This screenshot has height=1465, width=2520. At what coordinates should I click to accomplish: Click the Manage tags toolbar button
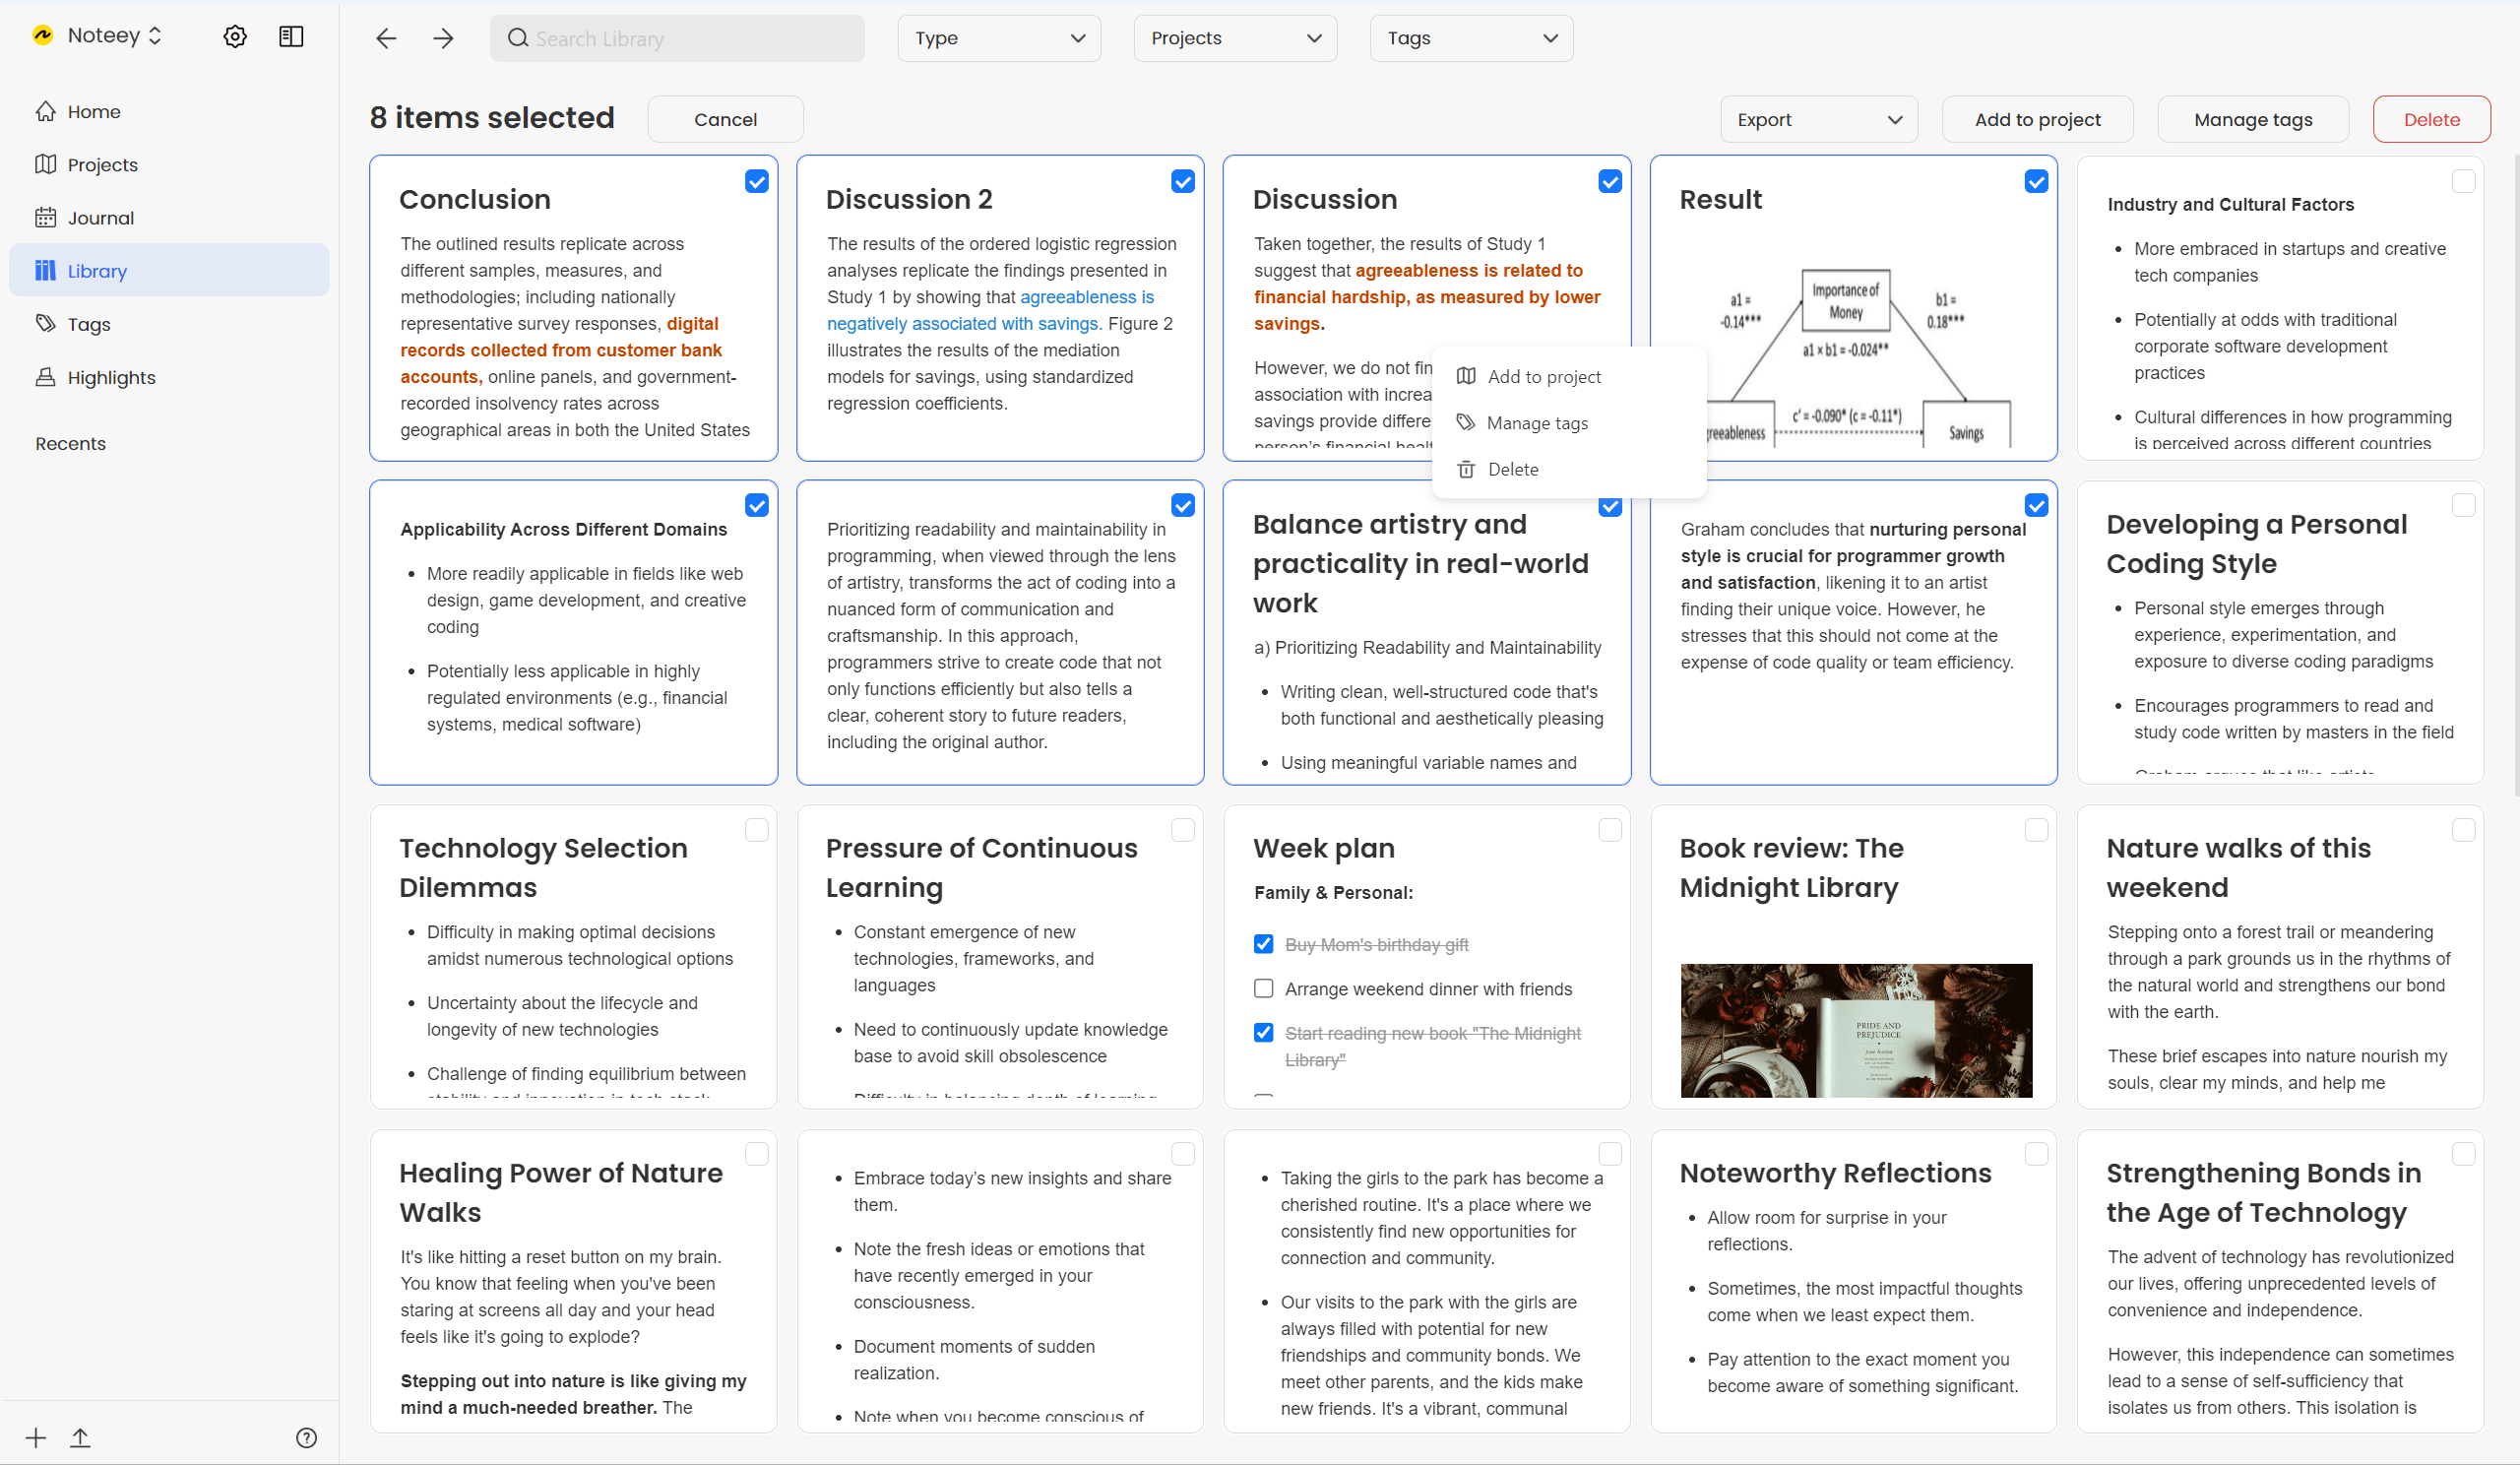point(2253,119)
